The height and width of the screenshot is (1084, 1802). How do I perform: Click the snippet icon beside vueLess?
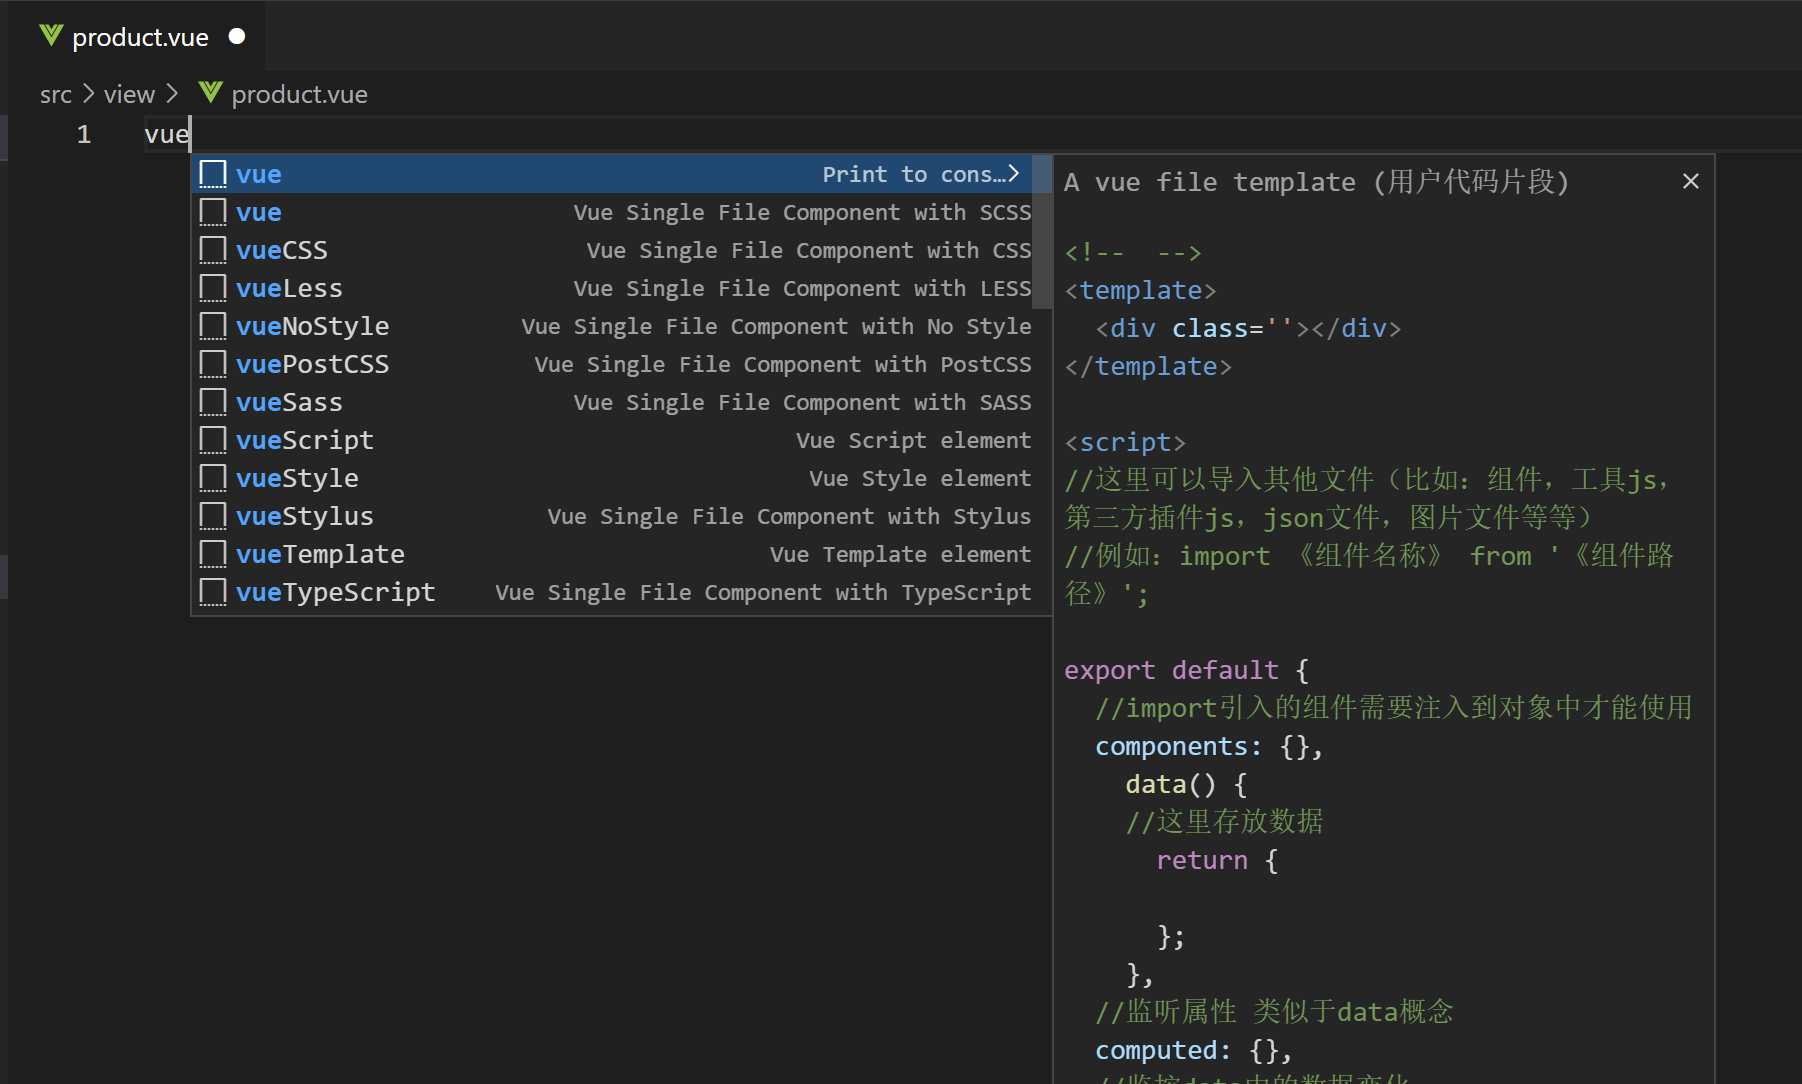click(x=212, y=288)
